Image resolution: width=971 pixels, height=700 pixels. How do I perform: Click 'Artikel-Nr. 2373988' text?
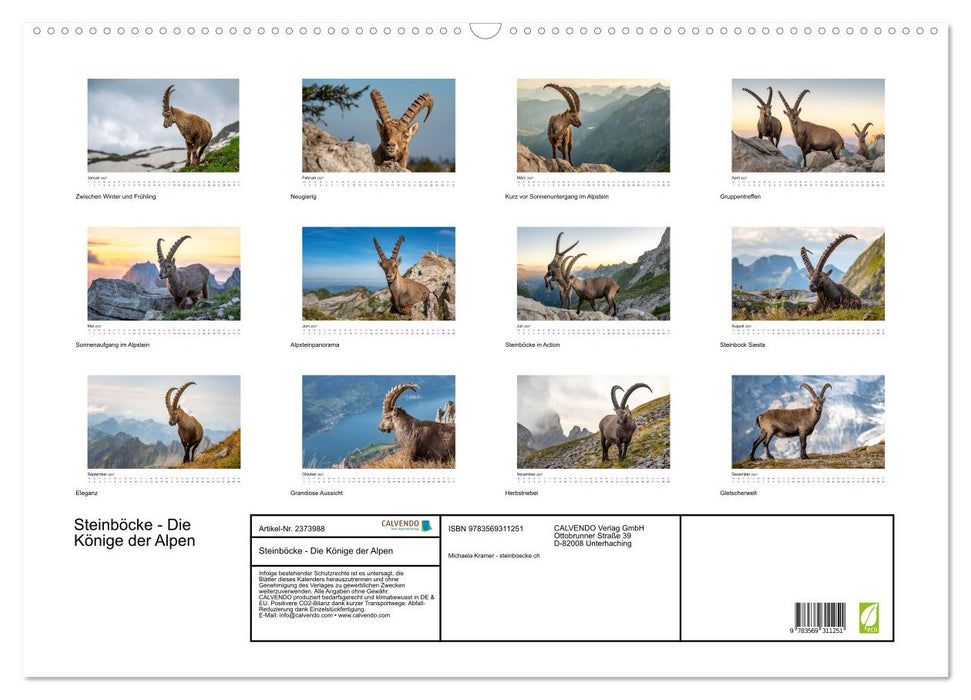pyautogui.click(x=292, y=528)
